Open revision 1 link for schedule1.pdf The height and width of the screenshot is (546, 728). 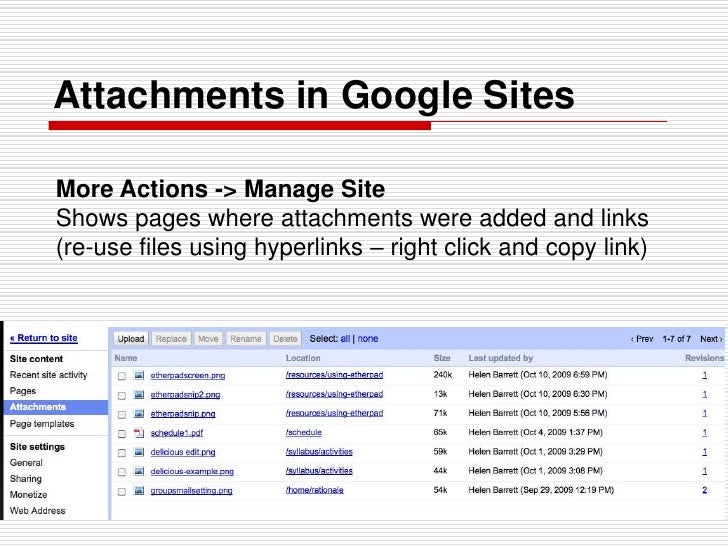[x=704, y=433]
